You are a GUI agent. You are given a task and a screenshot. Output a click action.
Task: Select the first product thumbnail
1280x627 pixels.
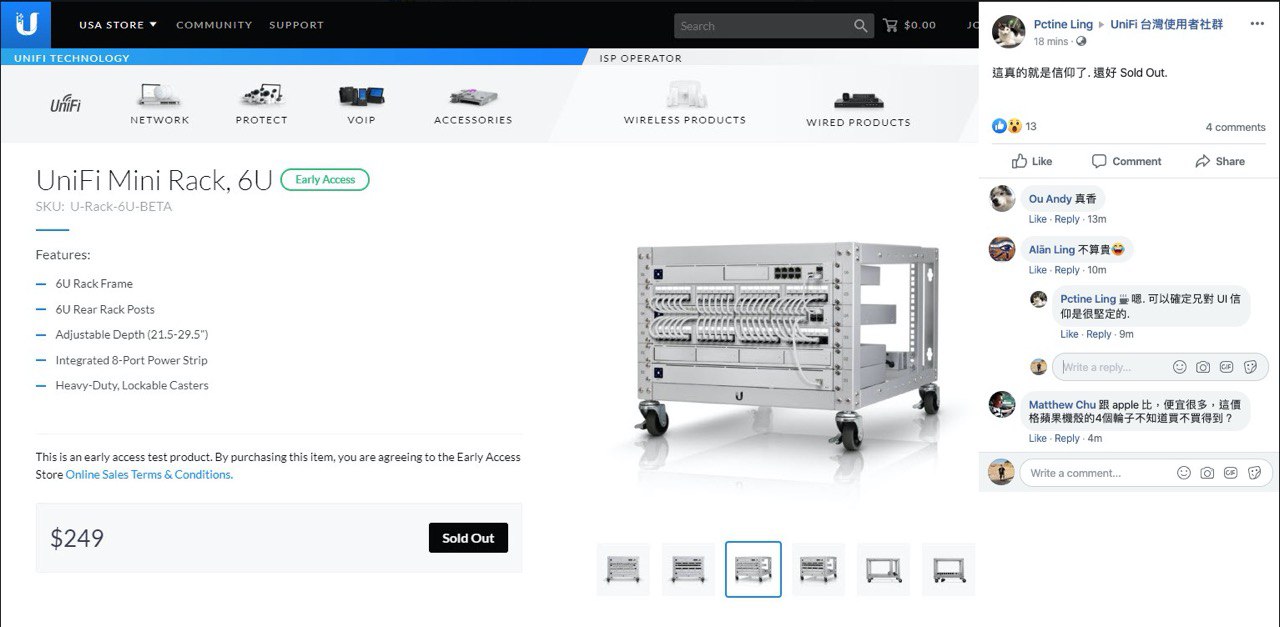point(623,569)
